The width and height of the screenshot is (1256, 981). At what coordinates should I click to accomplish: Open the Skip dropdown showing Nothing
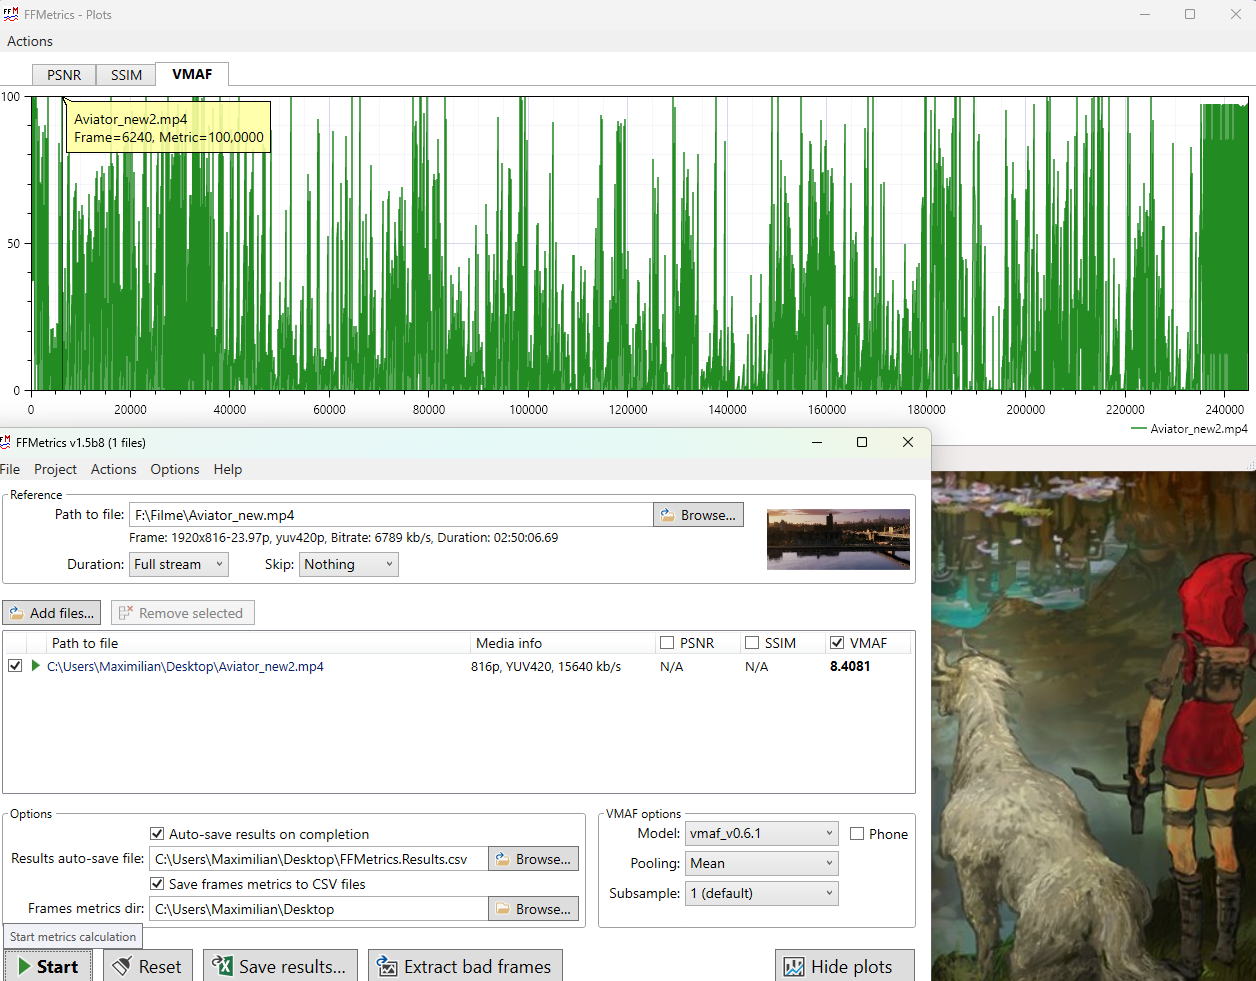point(348,564)
